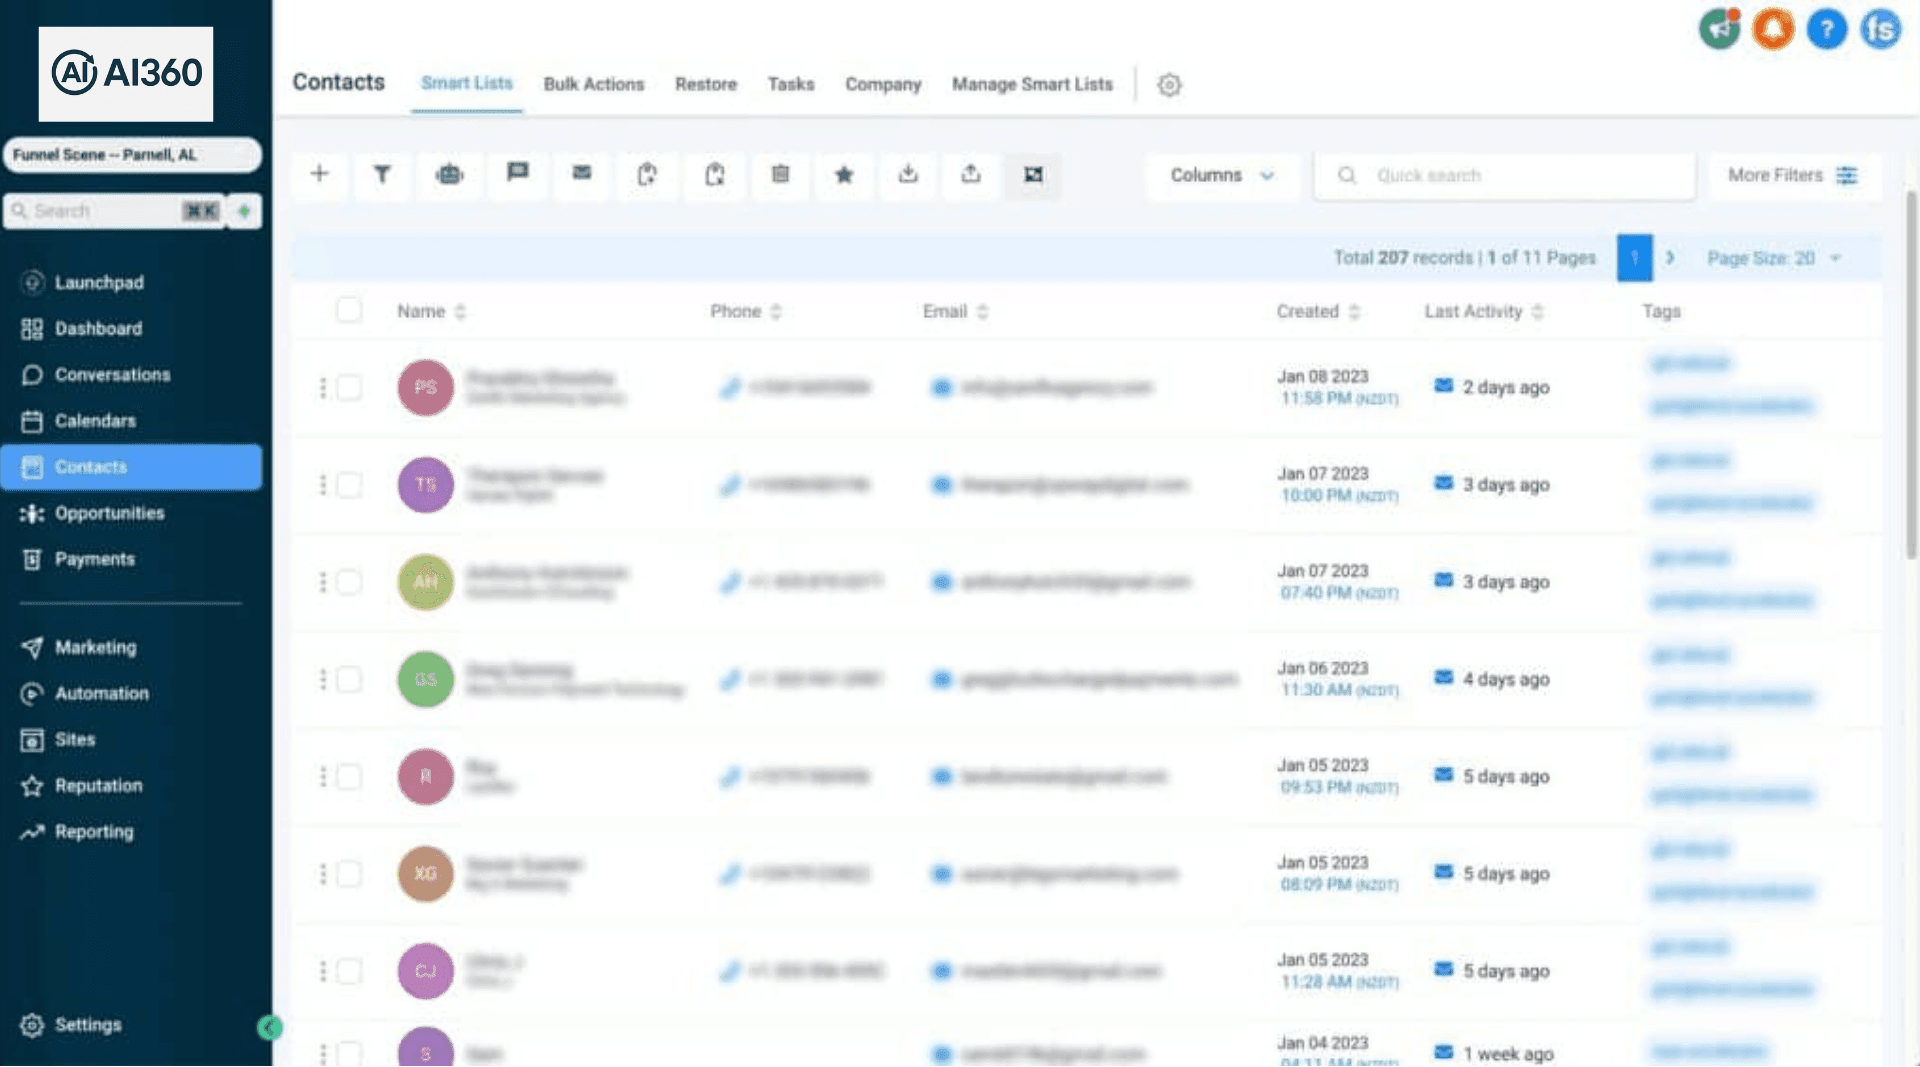Click the trash delete icon in toolbar

pos(780,175)
